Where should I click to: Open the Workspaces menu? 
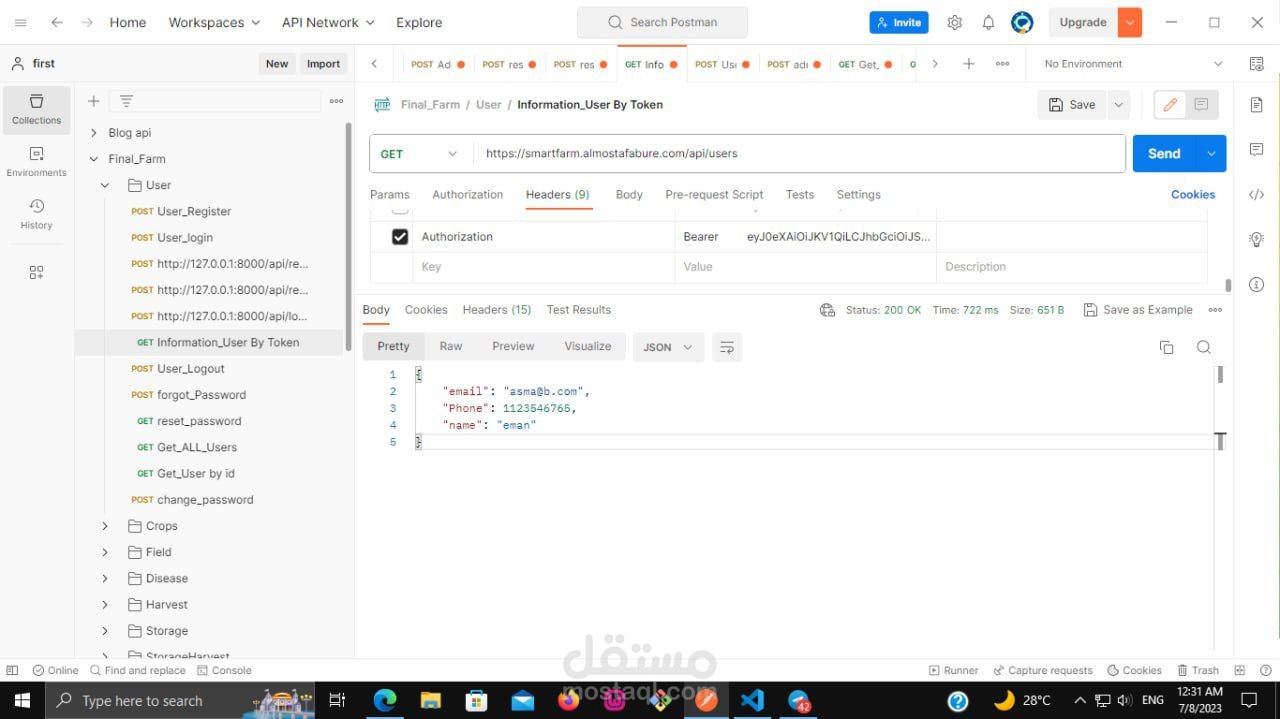pos(214,22)
